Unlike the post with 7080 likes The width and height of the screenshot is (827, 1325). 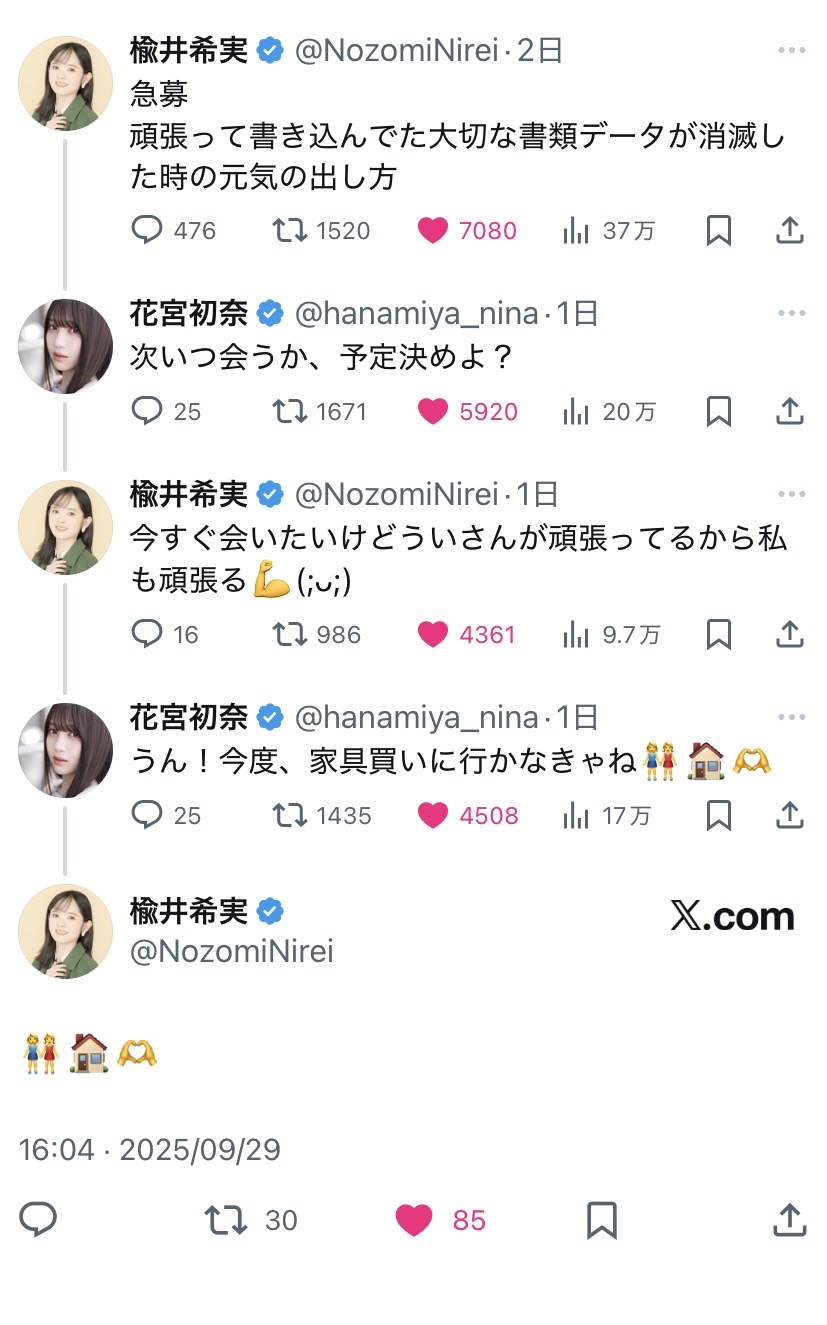point(433,231)
